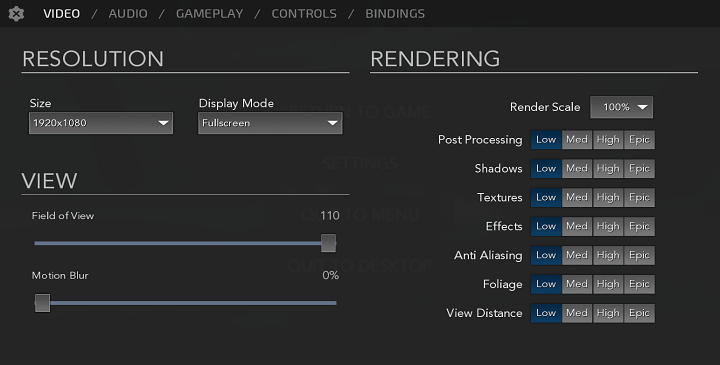The image size is (720, 365).
Task: Switch to the AUDIO tab
Action: coord(128,14)
